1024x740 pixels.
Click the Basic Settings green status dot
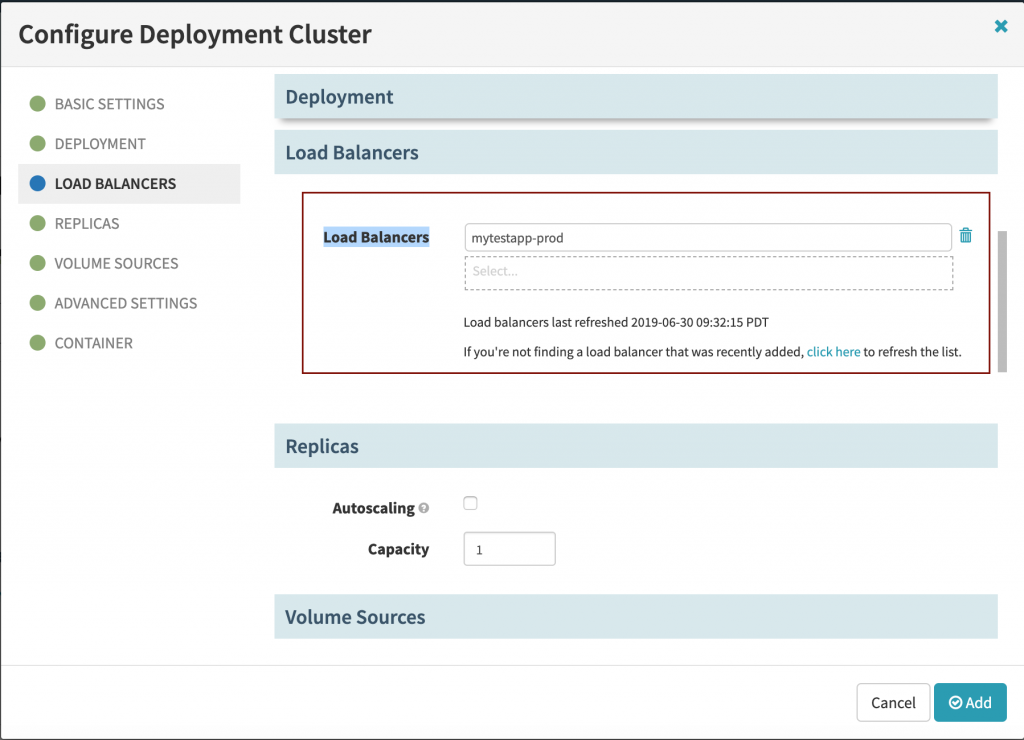(x=38, y=104)
